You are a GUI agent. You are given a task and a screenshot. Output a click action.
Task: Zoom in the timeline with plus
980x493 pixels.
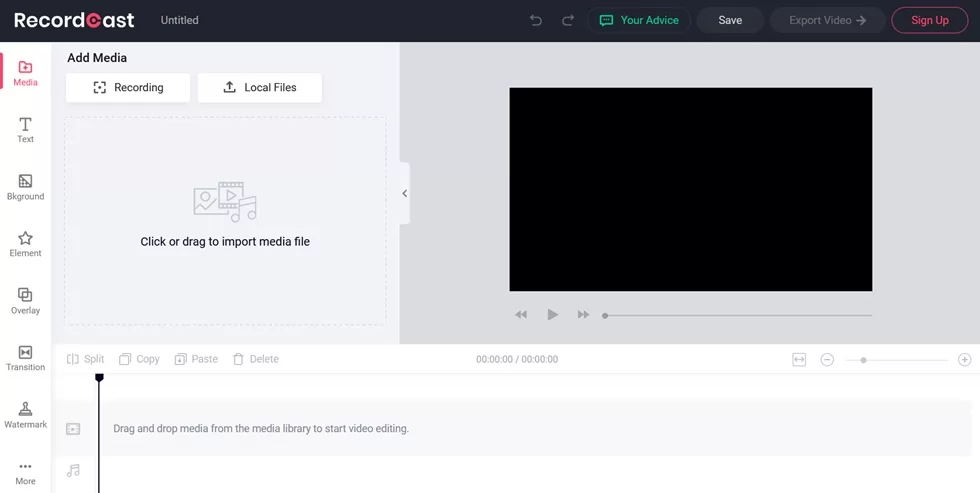pos(964,359)
